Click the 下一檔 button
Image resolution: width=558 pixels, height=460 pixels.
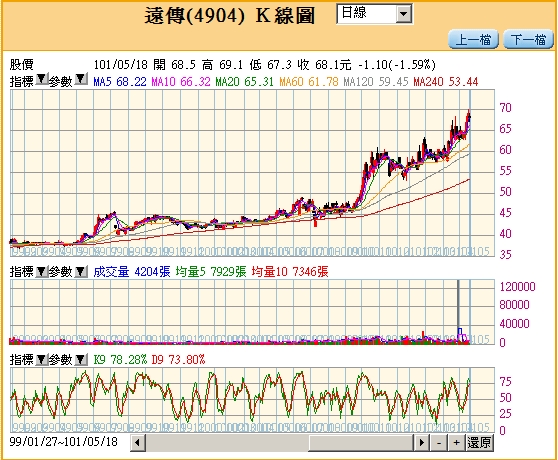528,39
